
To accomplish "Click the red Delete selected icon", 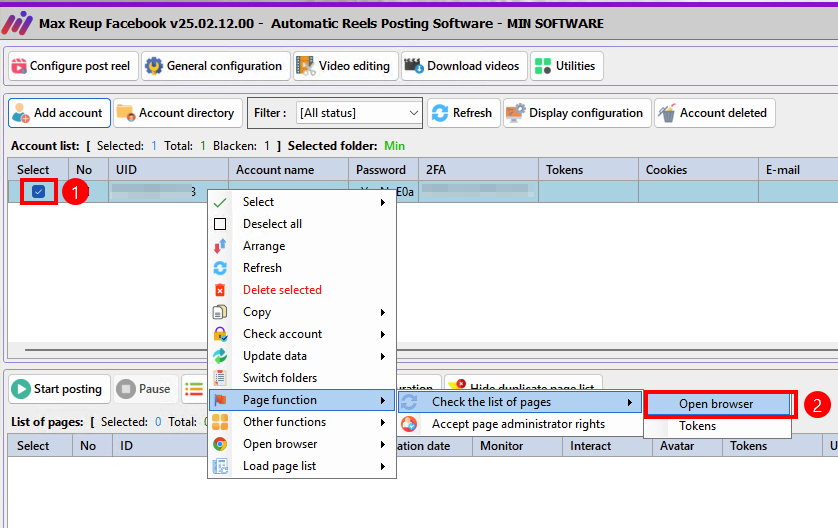I will (220, 290).
